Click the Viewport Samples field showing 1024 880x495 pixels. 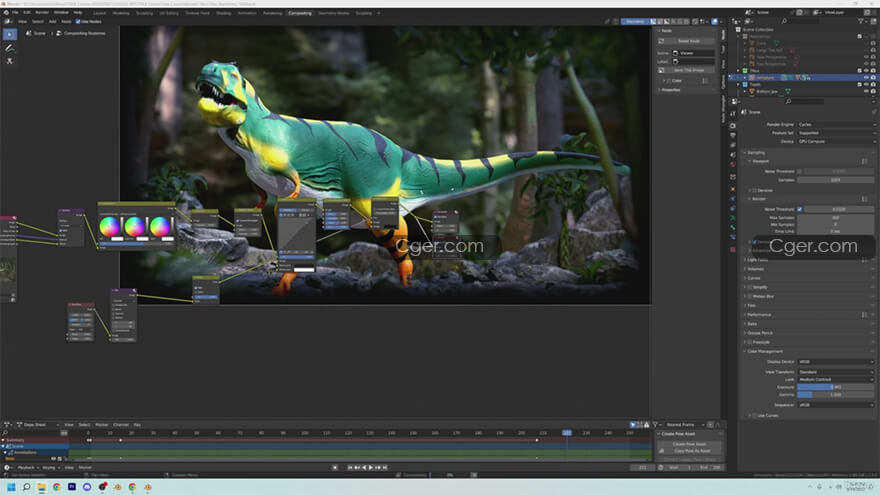836,180
